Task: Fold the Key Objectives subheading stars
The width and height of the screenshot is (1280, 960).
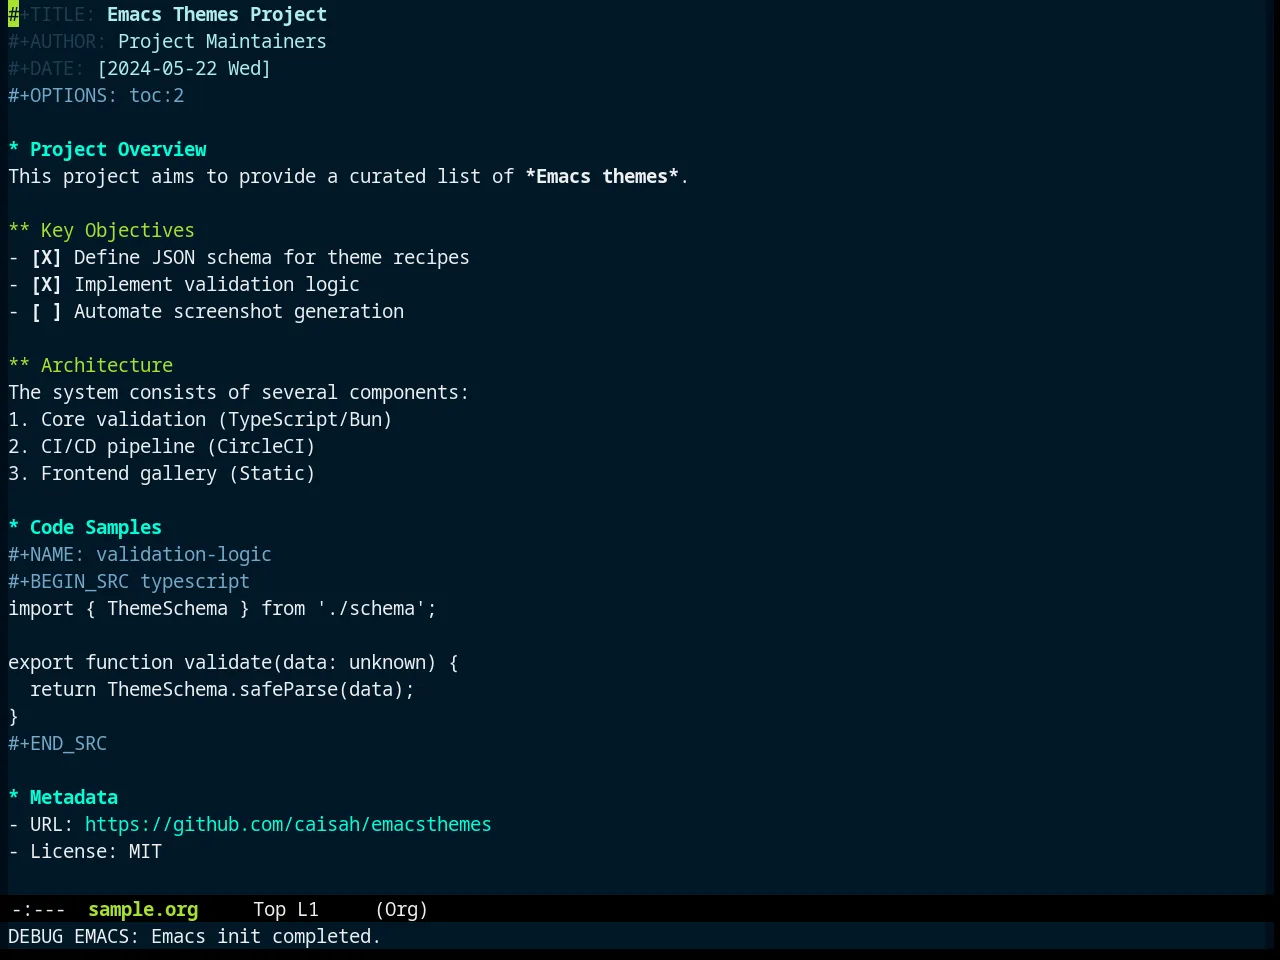Action: click(19, 231)
